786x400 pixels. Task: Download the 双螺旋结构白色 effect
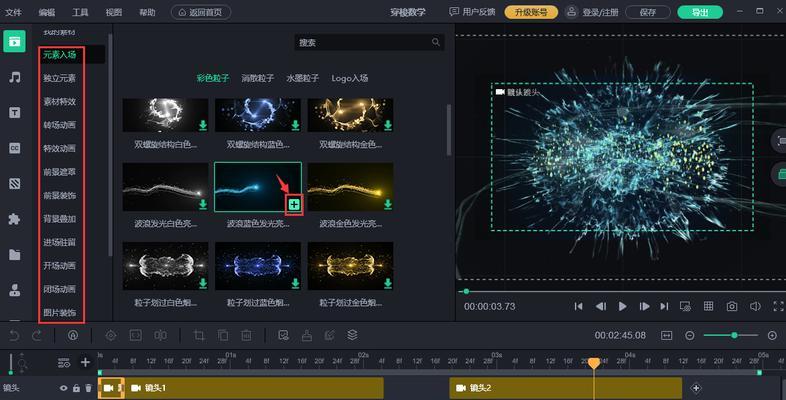[203, 125]
